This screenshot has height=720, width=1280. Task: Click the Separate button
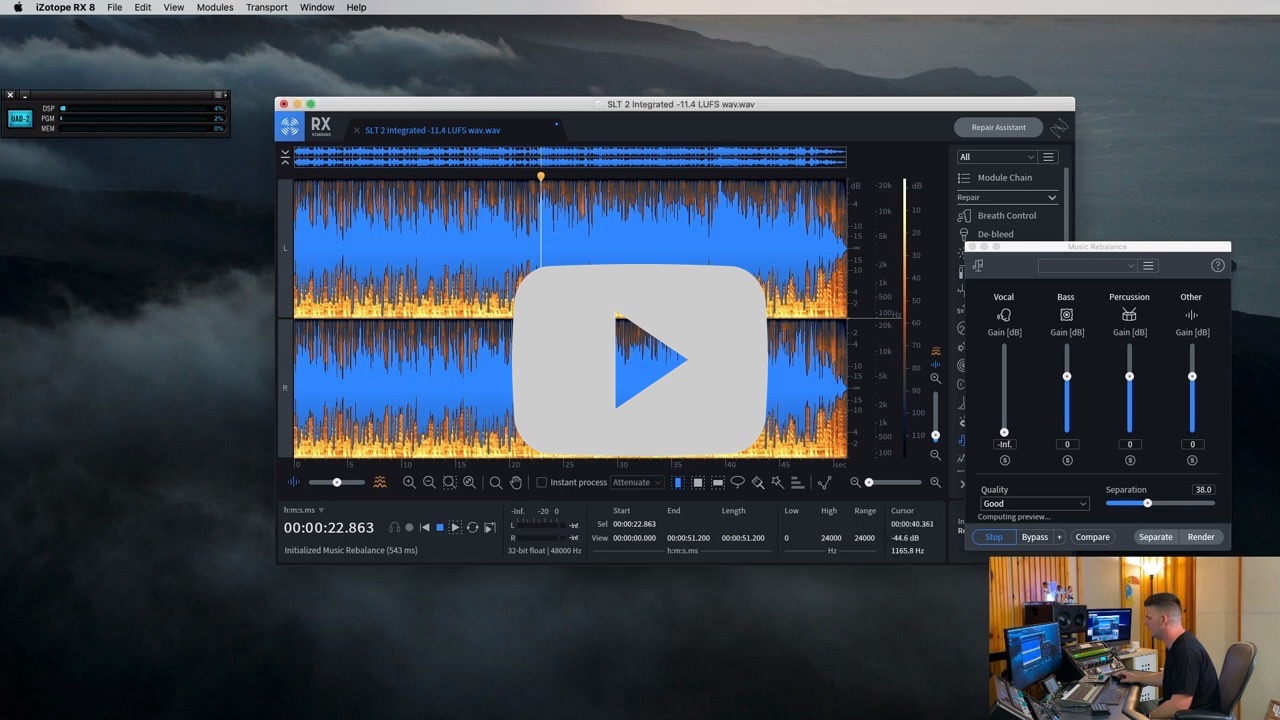click(1155, 537)
